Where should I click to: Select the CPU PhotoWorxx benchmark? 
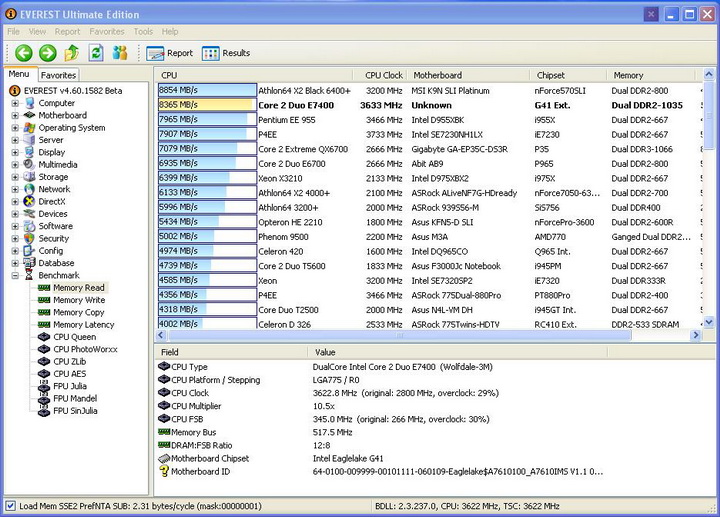pyautogui.click(x=85, y=349)
